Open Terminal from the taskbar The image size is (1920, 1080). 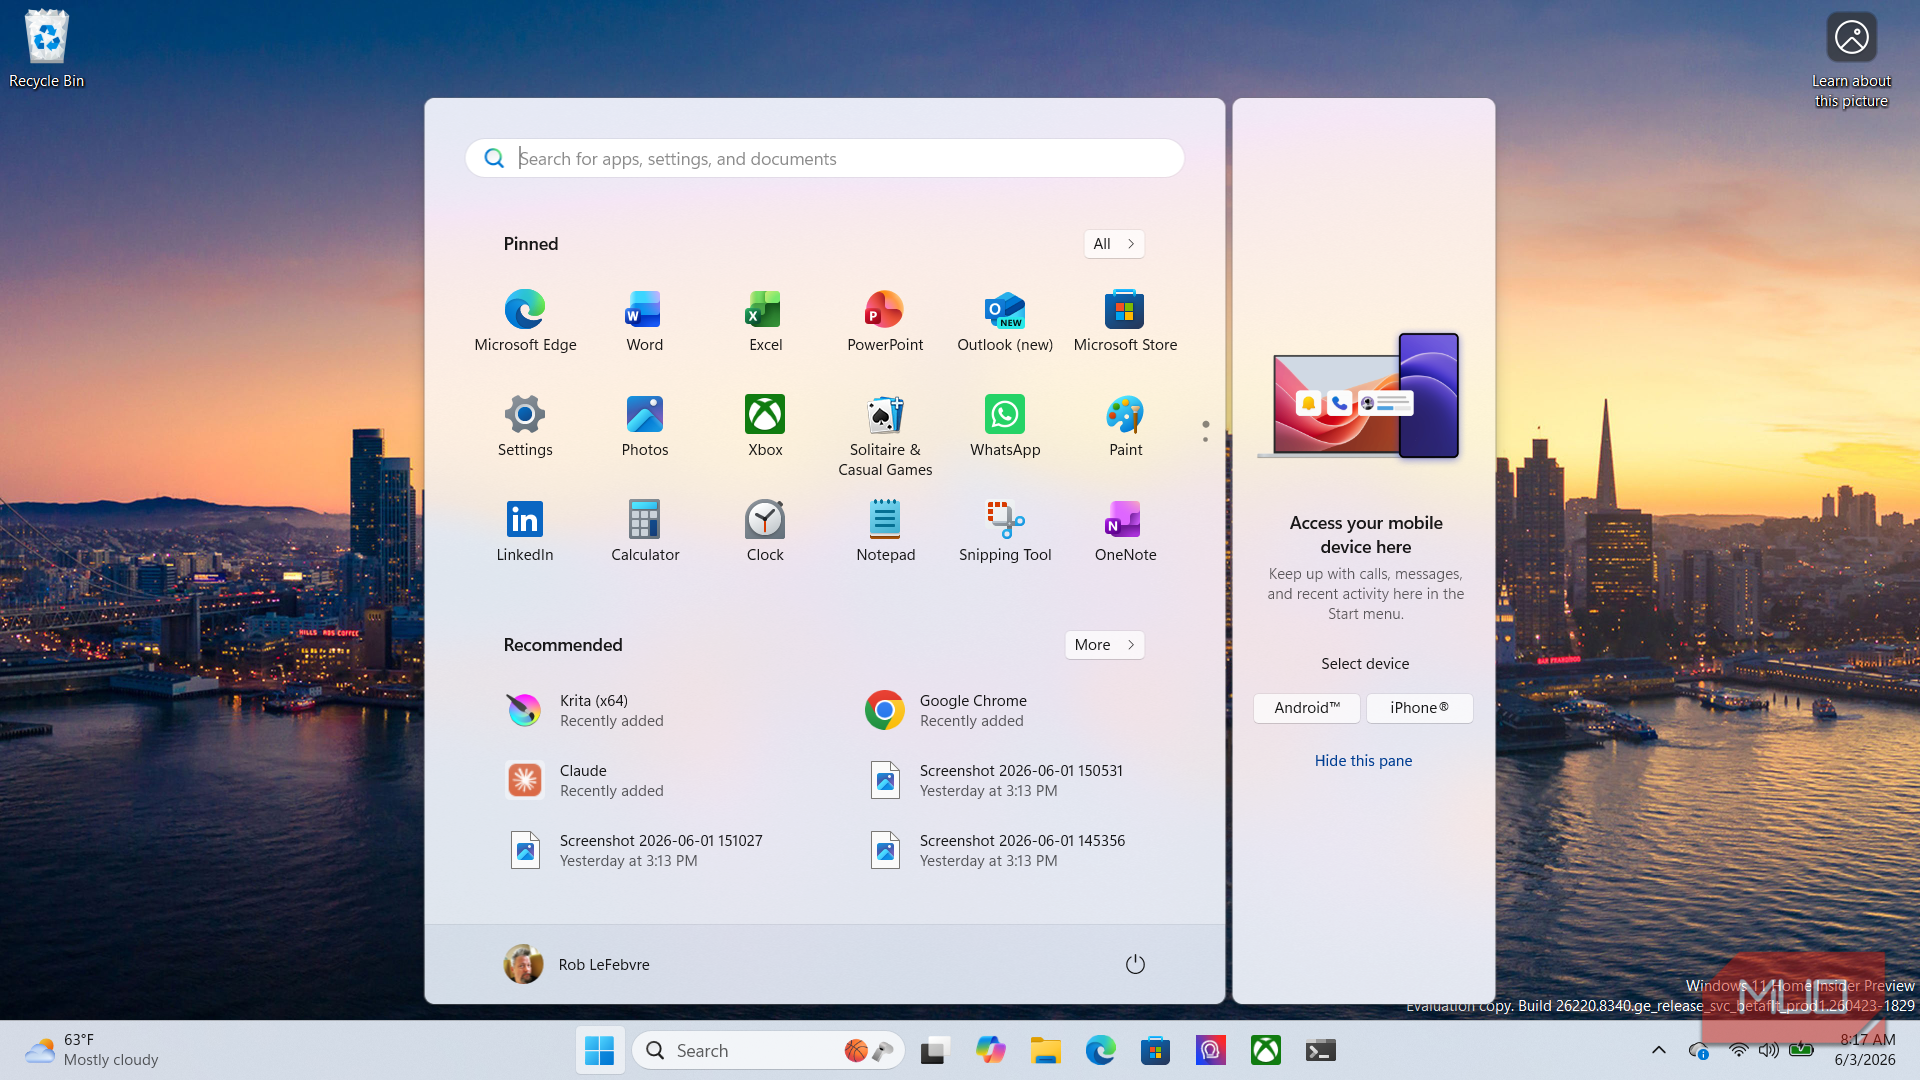point(1320,1050)
